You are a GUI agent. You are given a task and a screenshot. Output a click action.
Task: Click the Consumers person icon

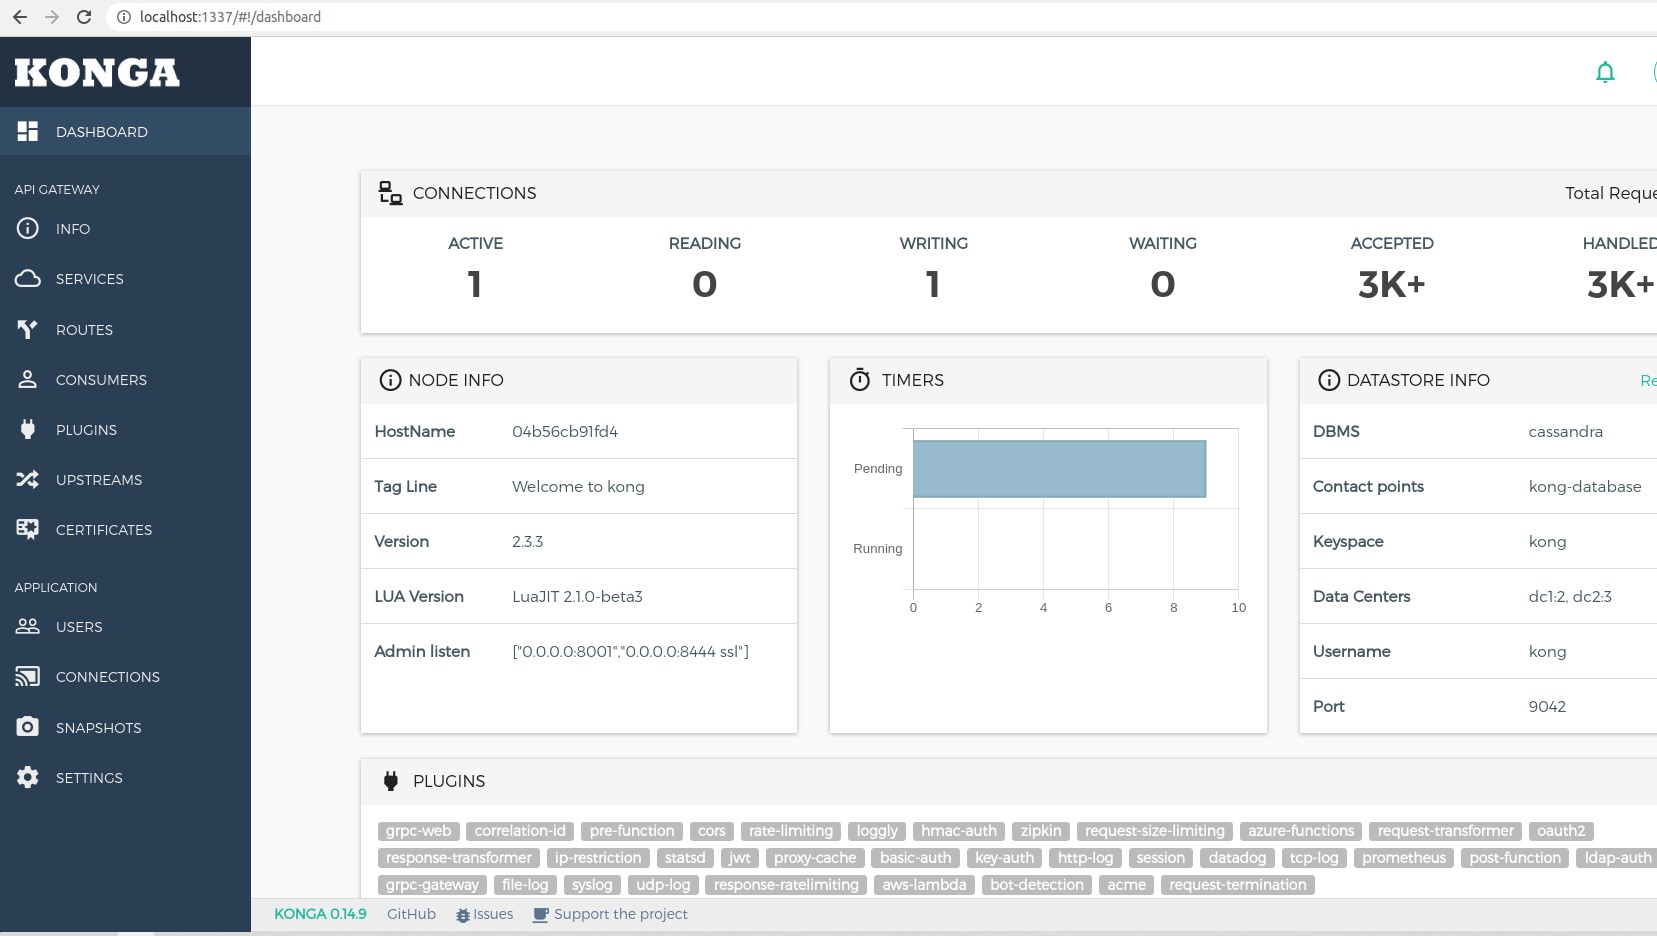point(28,379)
